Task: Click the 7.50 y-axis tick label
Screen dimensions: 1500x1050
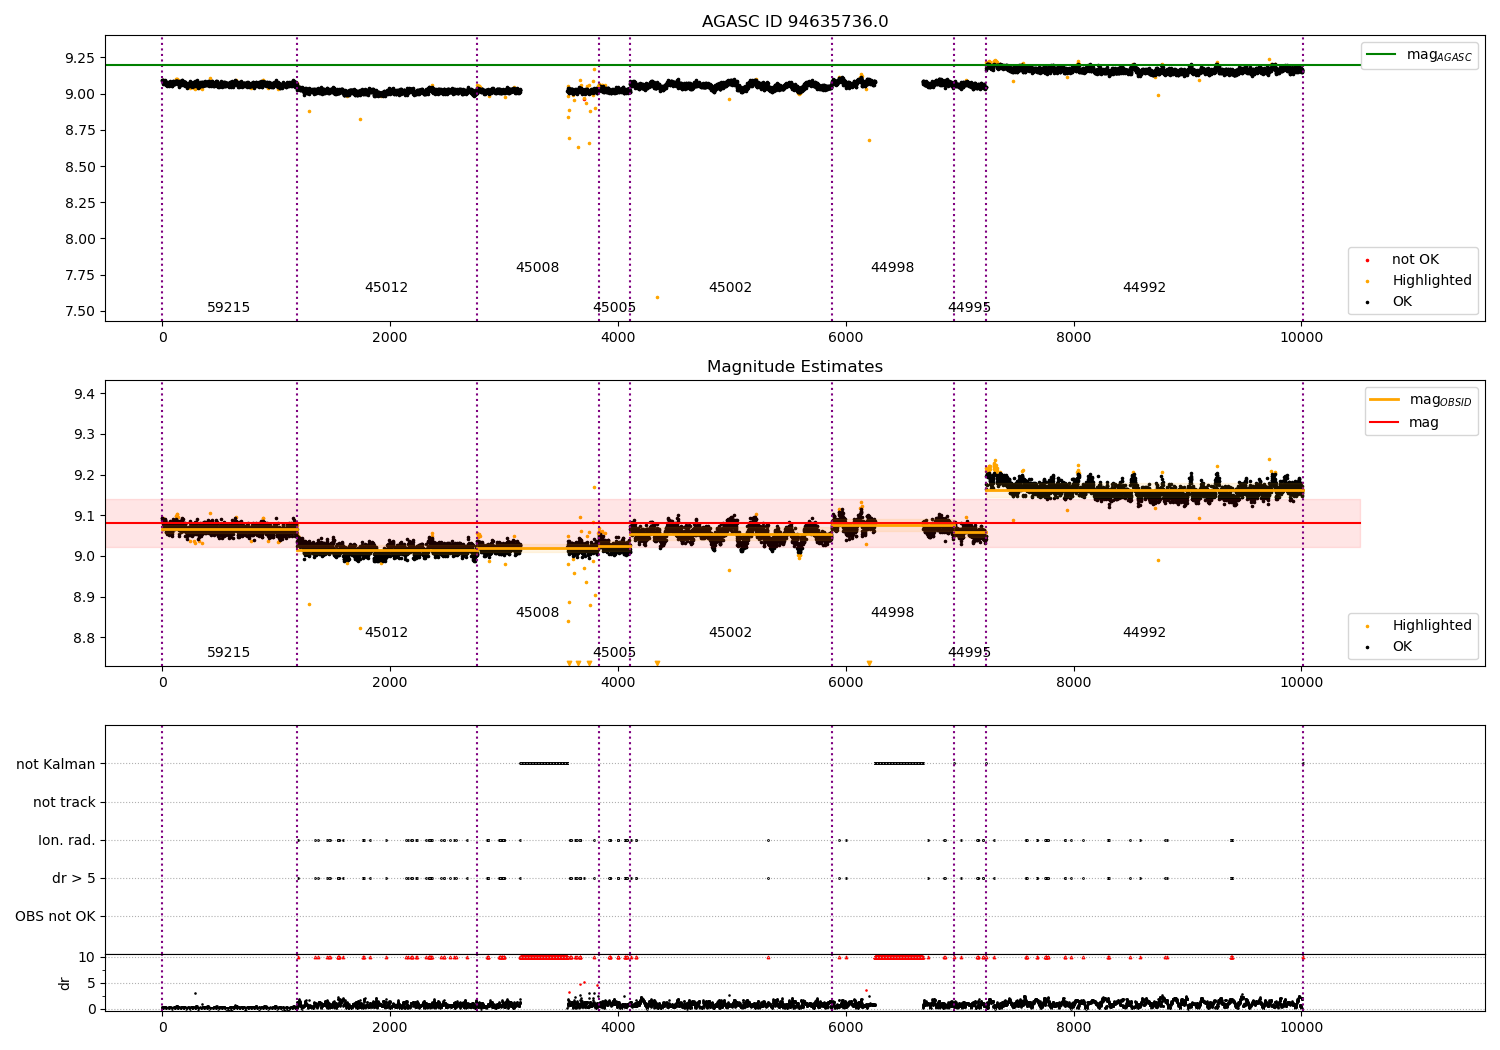Action: point(80,311)
